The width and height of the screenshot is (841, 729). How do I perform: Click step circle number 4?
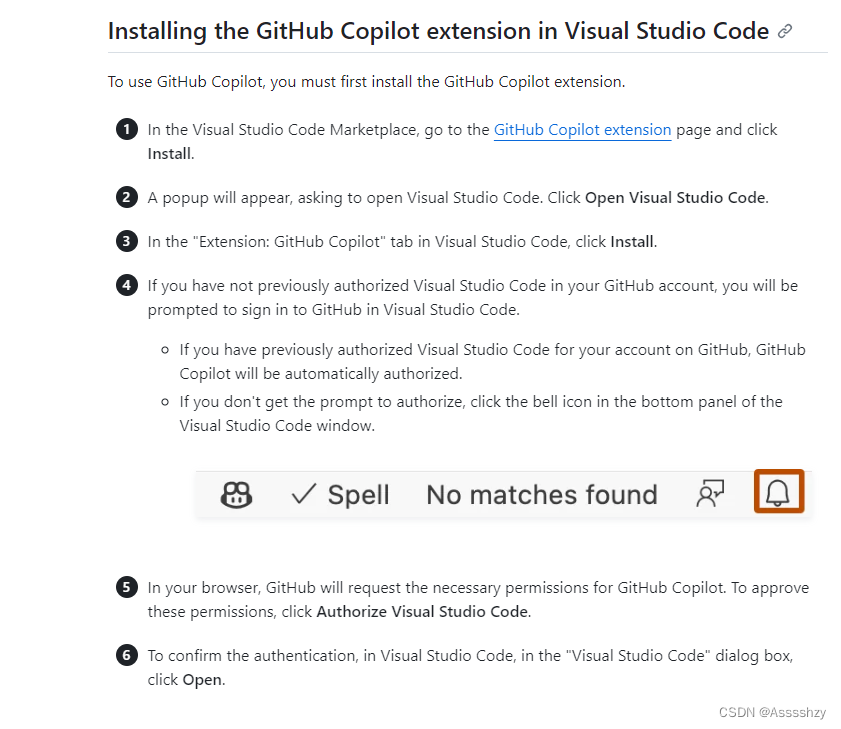(126, 285)
